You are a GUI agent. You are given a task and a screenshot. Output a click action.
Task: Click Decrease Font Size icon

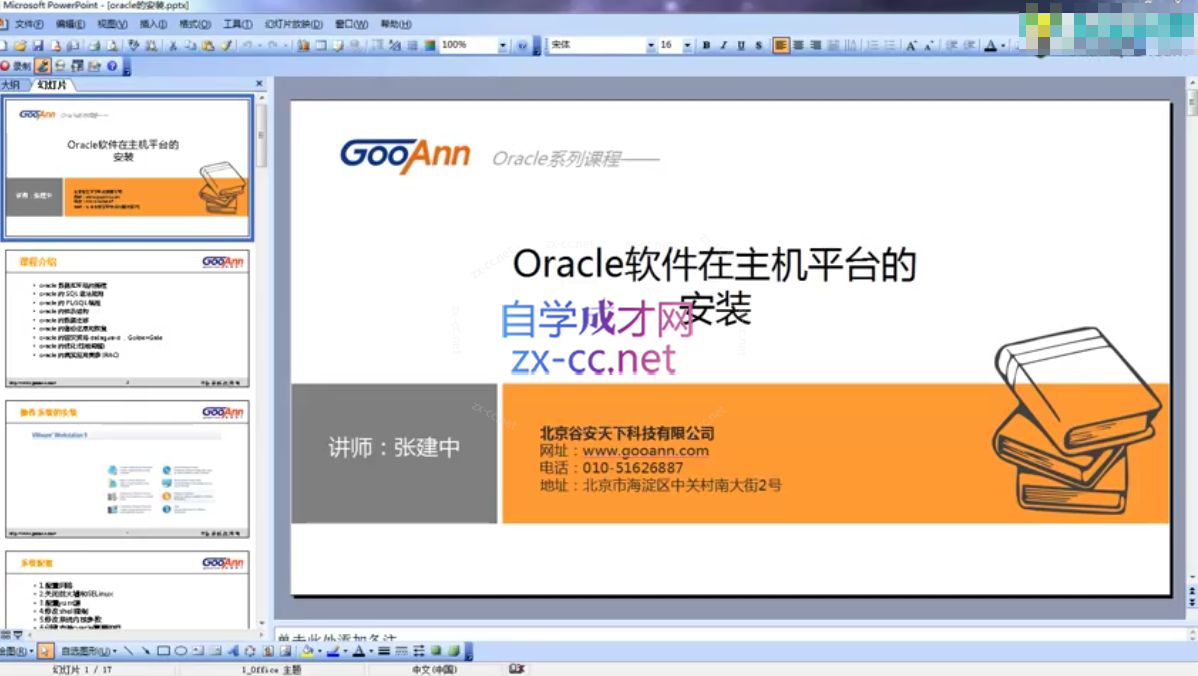coord(929,46)
